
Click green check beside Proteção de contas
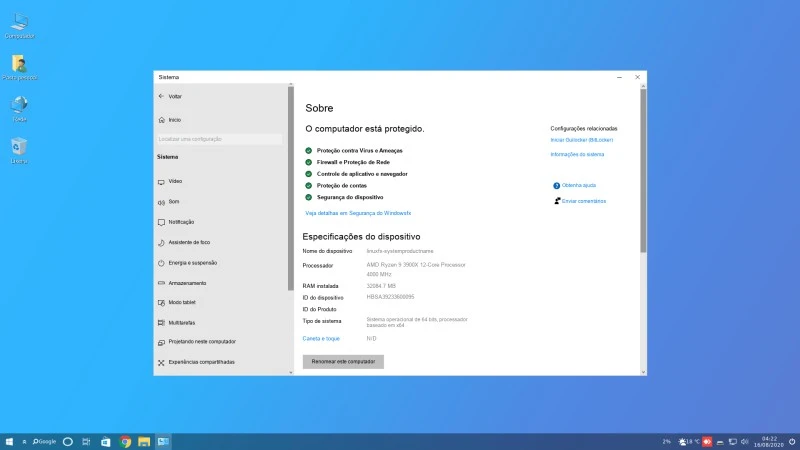(x=308, y=186)
